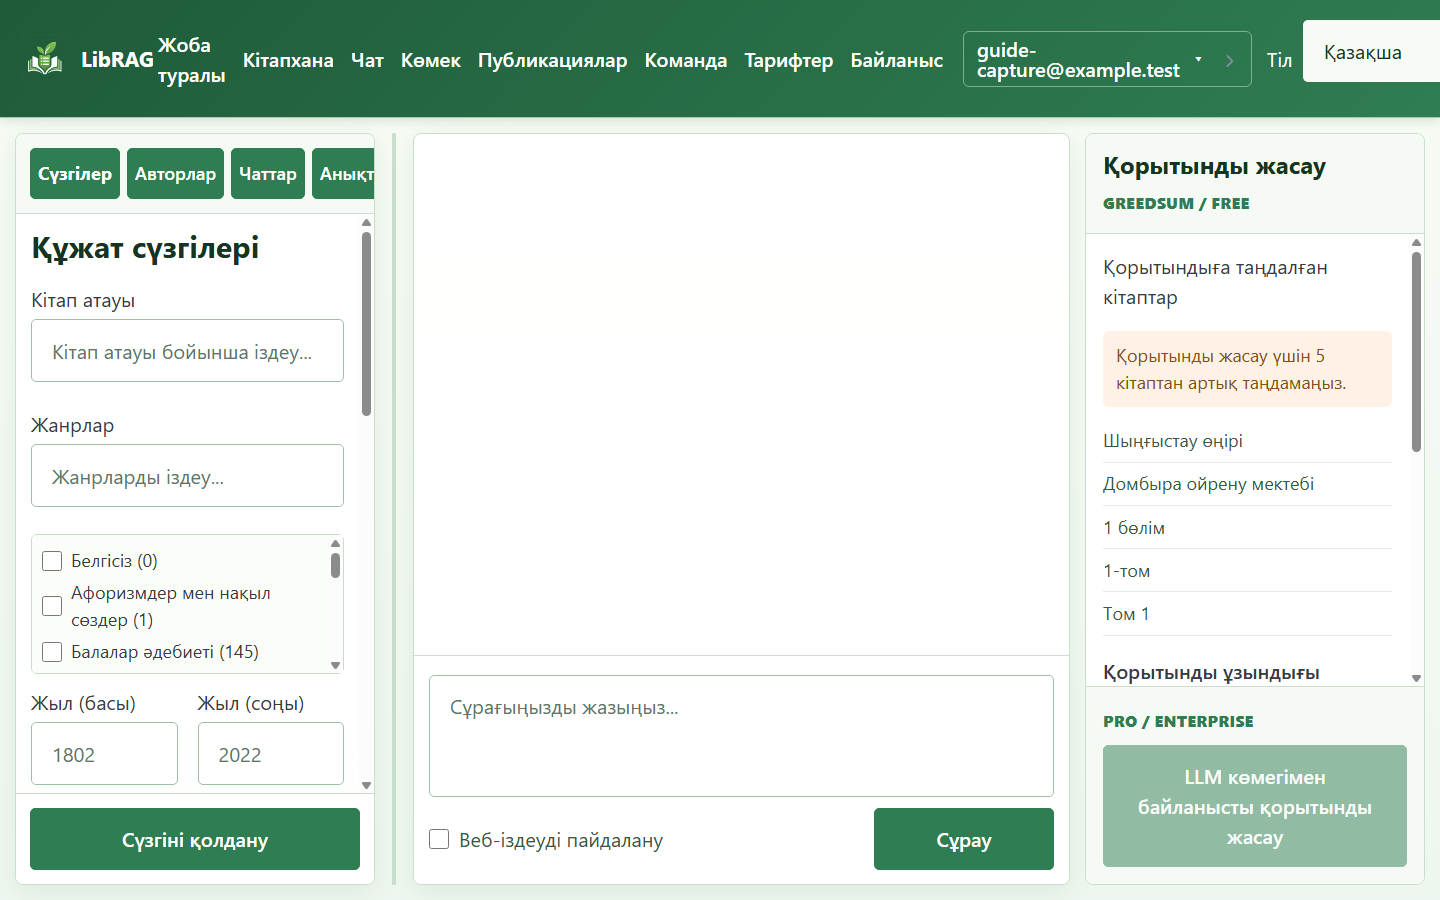The image size is (1440, 900).
Task: Open Көмек help page
Action: coord(431,60)
